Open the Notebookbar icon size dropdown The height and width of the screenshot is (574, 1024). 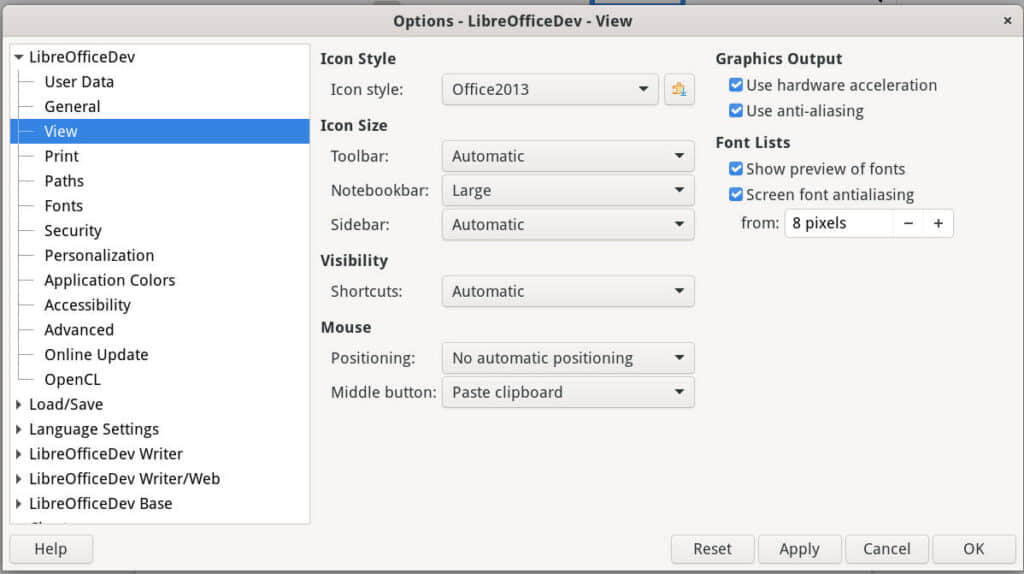click(x=567, y=190)
